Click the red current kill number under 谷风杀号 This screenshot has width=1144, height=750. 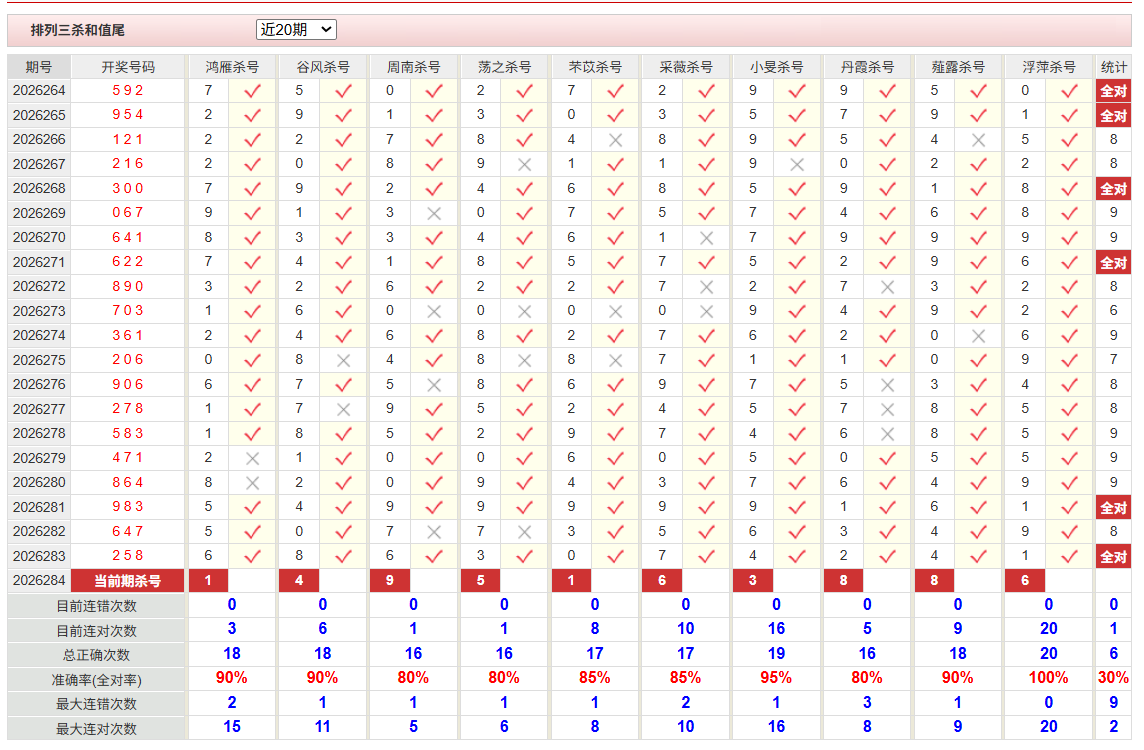tap(299, 581)
